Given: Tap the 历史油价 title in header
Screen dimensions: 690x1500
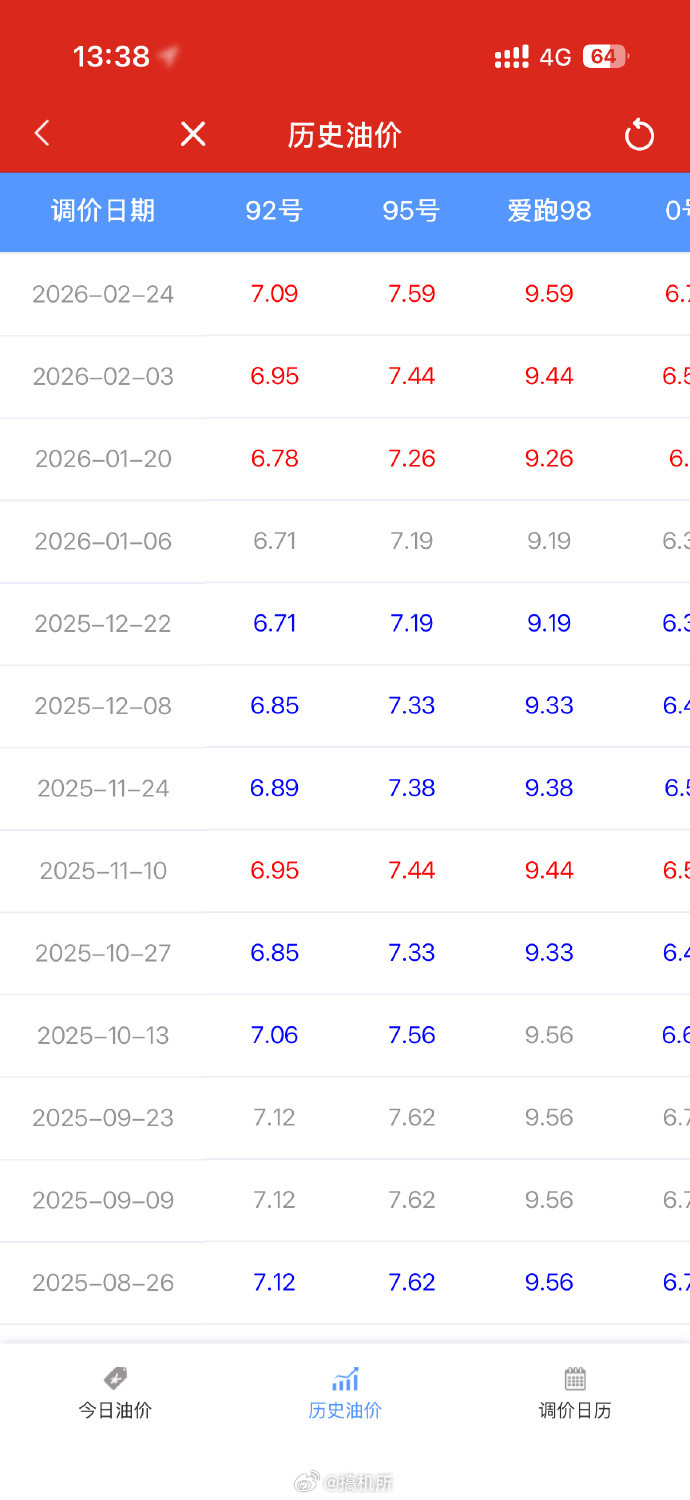Looking at the screenshot, I should coord(344,135).
